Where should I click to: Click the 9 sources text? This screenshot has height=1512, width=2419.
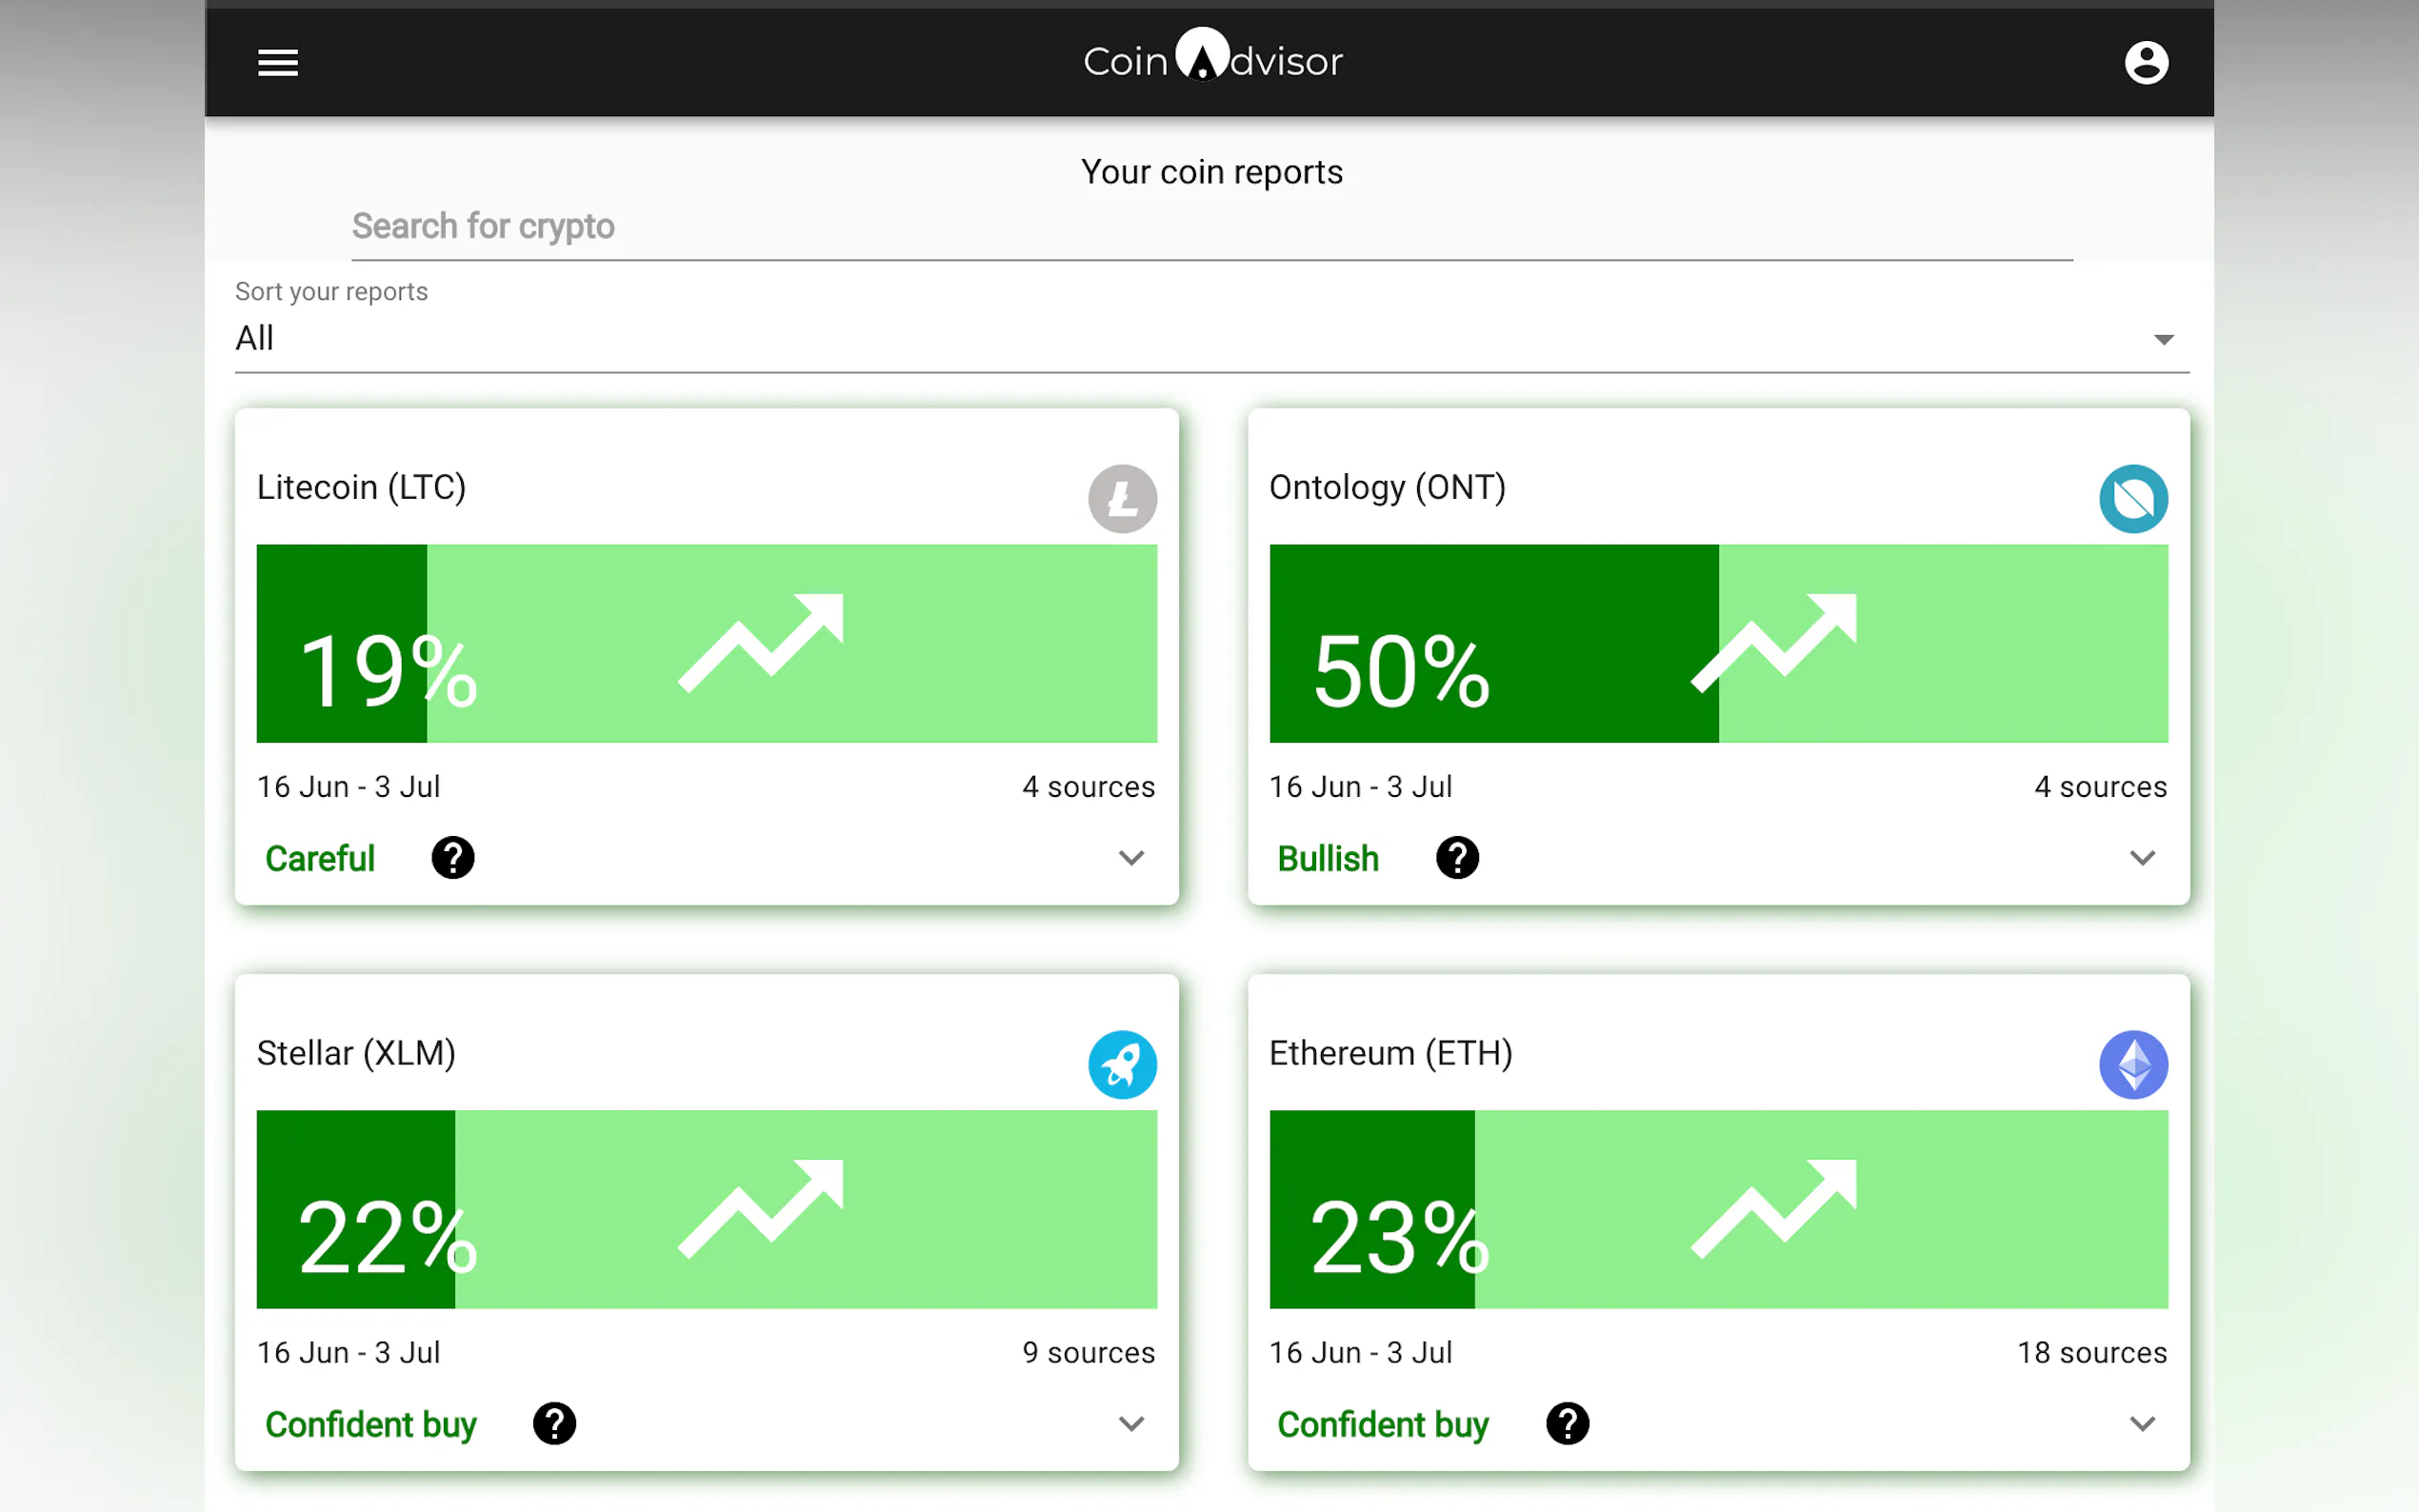click(x=1088, y=1353)
